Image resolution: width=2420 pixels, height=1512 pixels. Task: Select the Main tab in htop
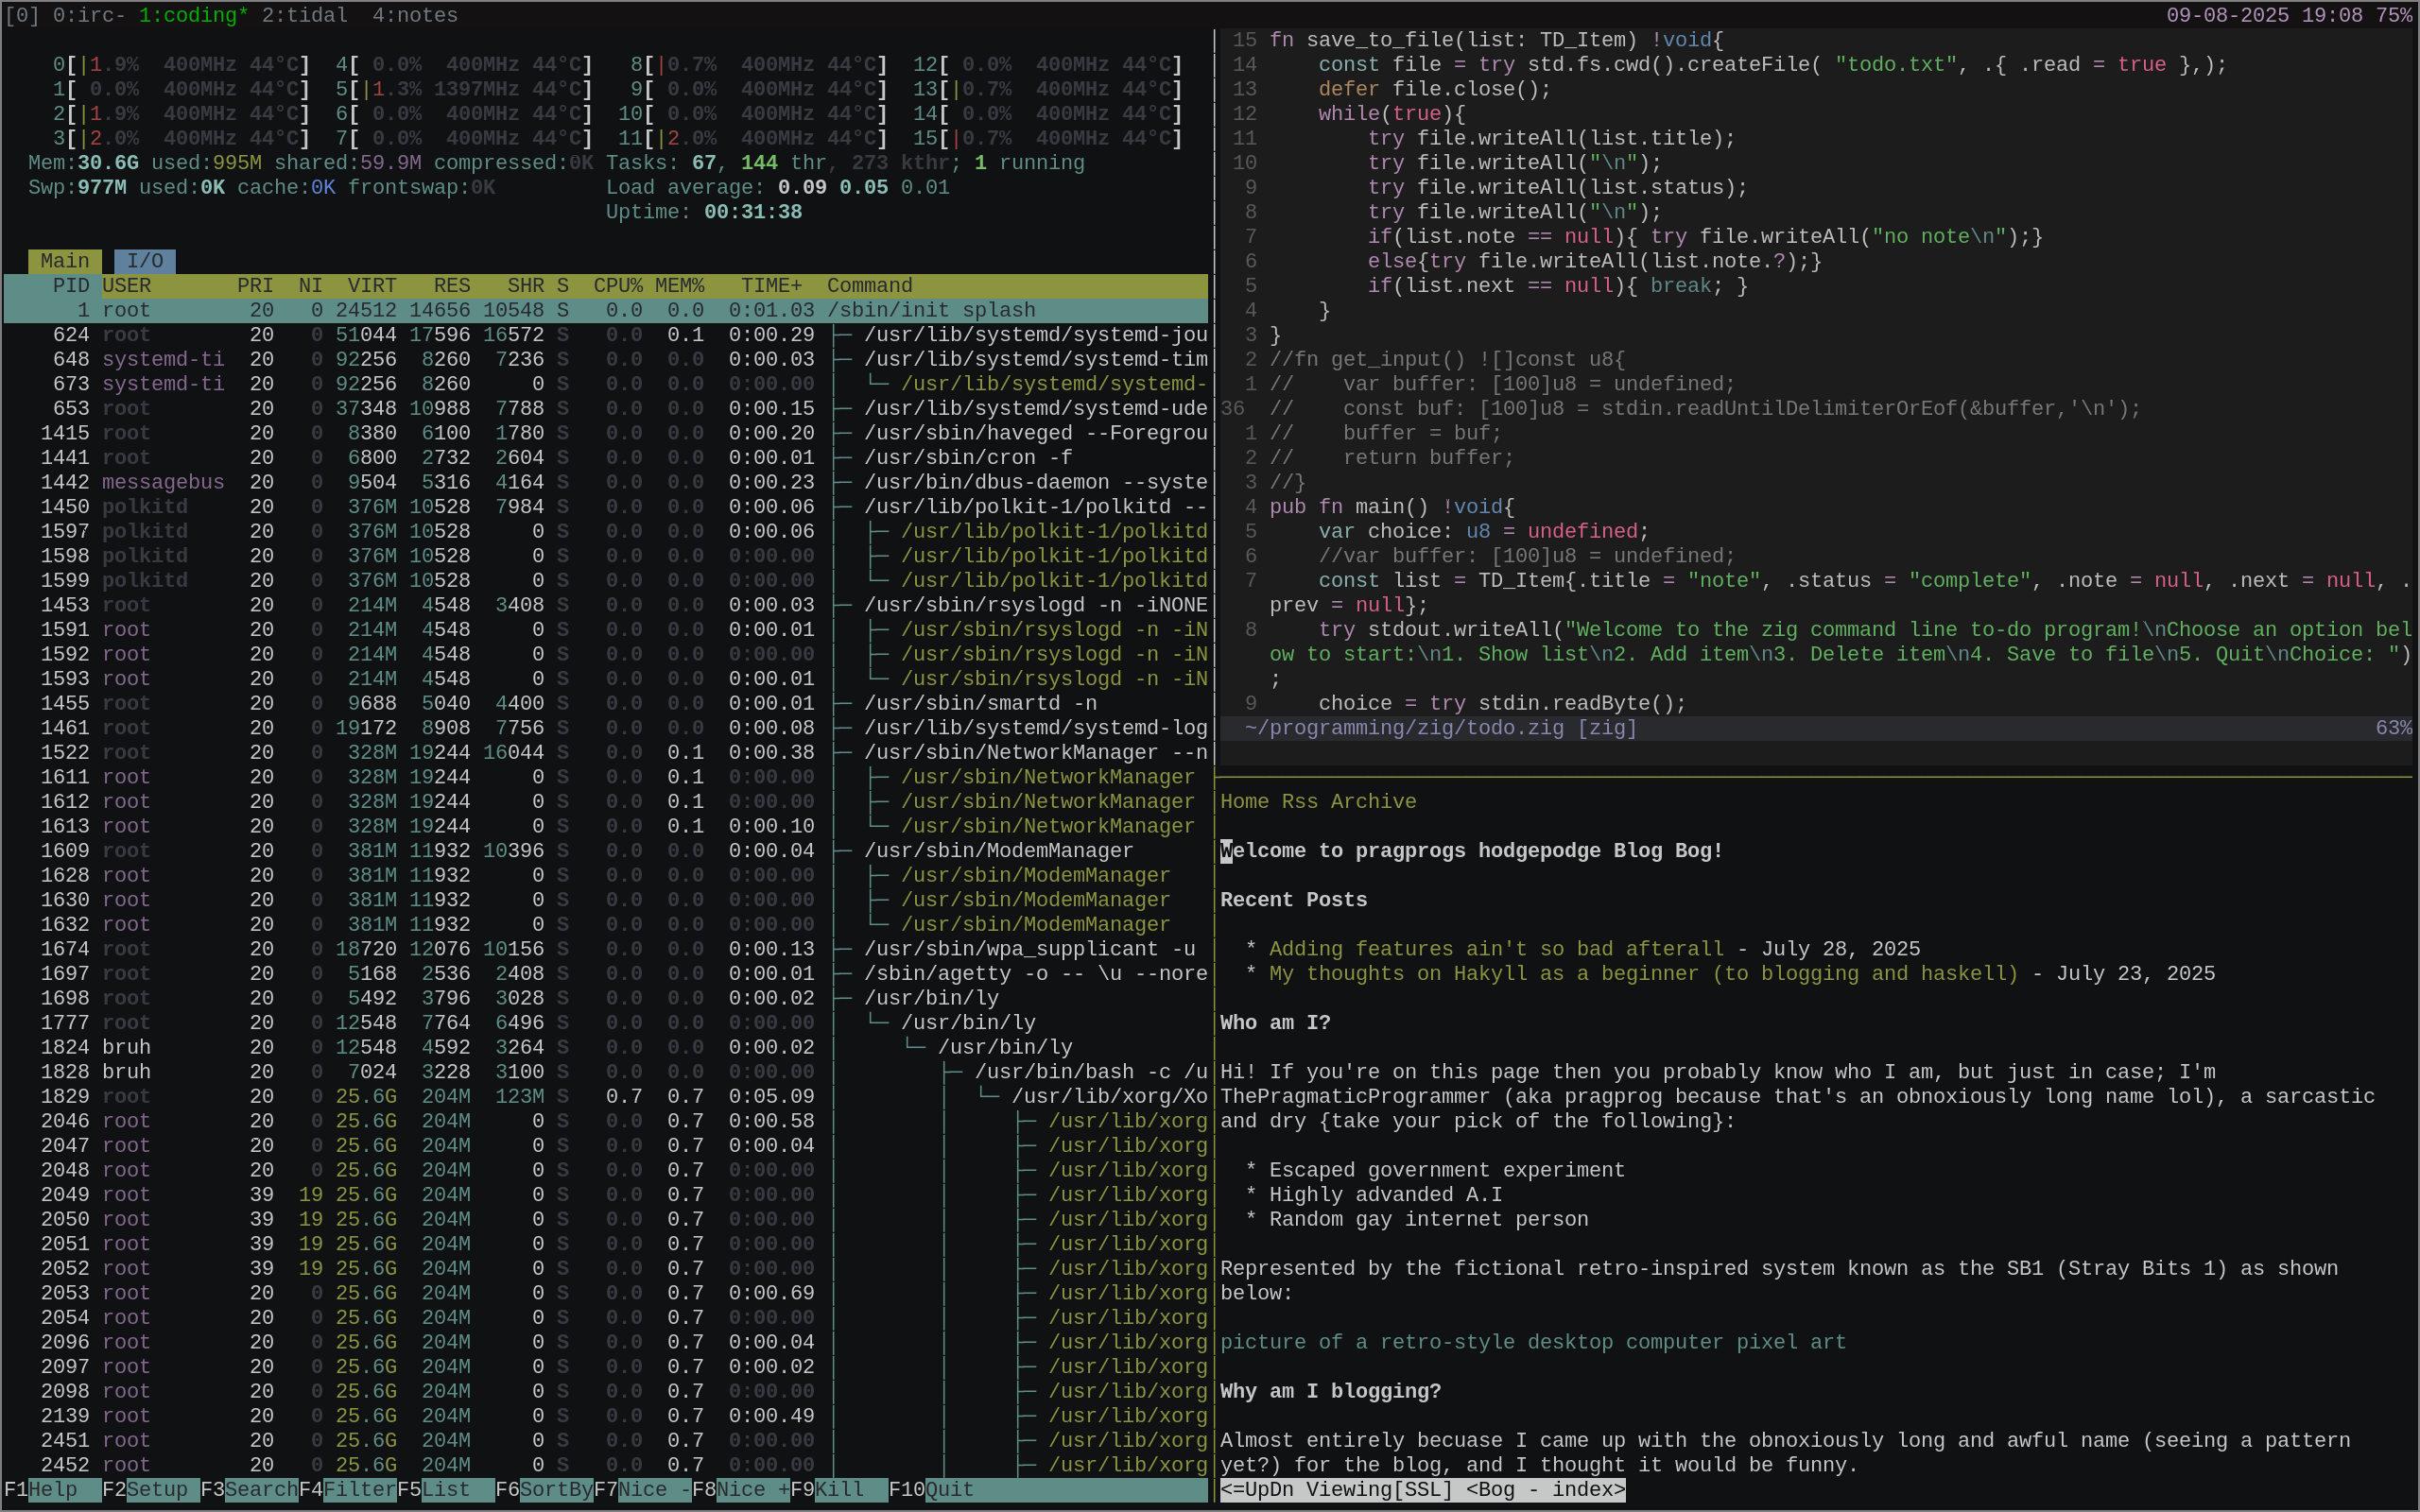pyautogui.click(x=65, y=261)
